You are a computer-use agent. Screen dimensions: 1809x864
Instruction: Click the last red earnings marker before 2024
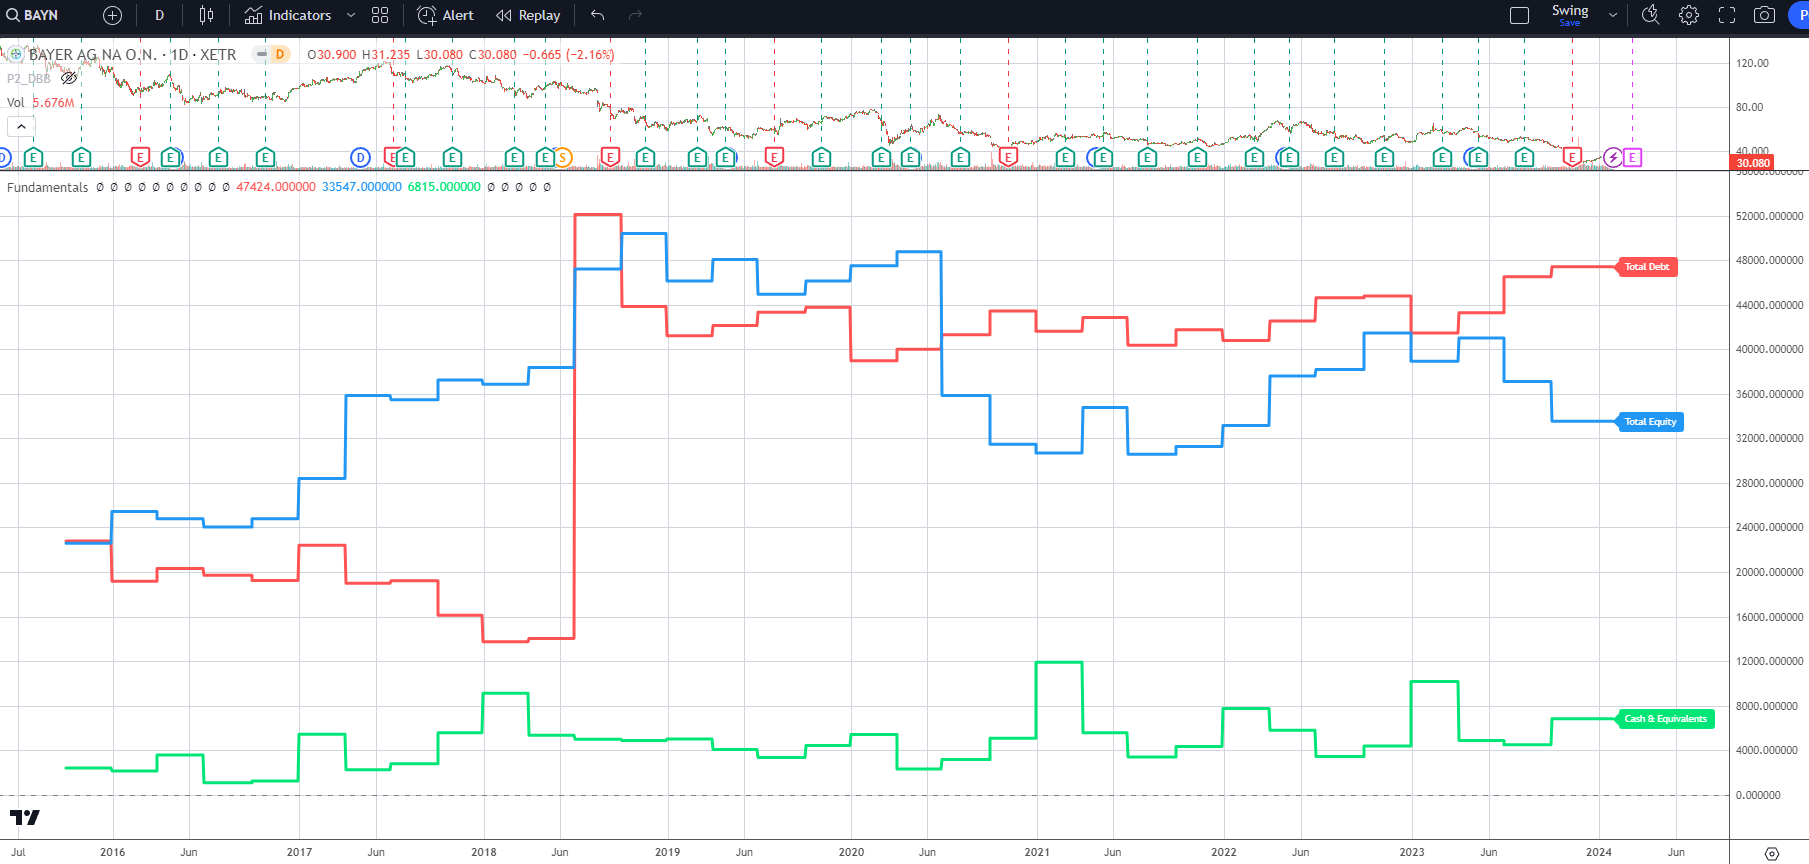1572,157
